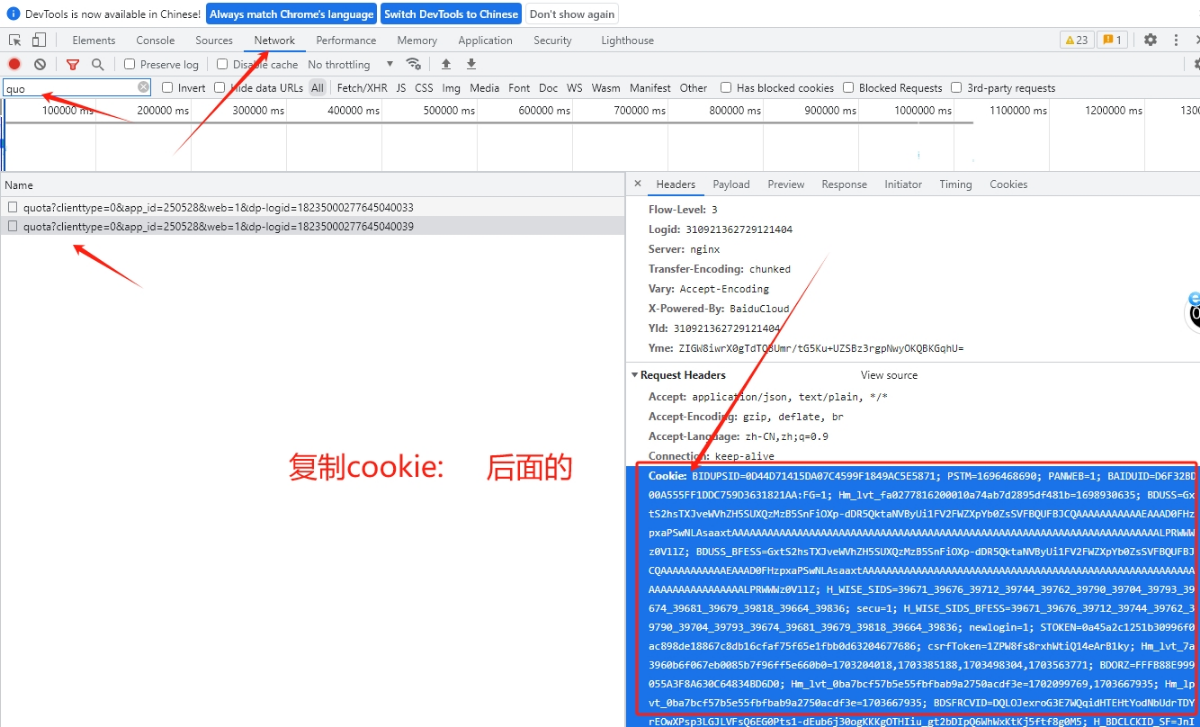Check Blocked Requests box
This screenshot has width=1200, height=727.
pyautogui.click(x=848, y=88)
